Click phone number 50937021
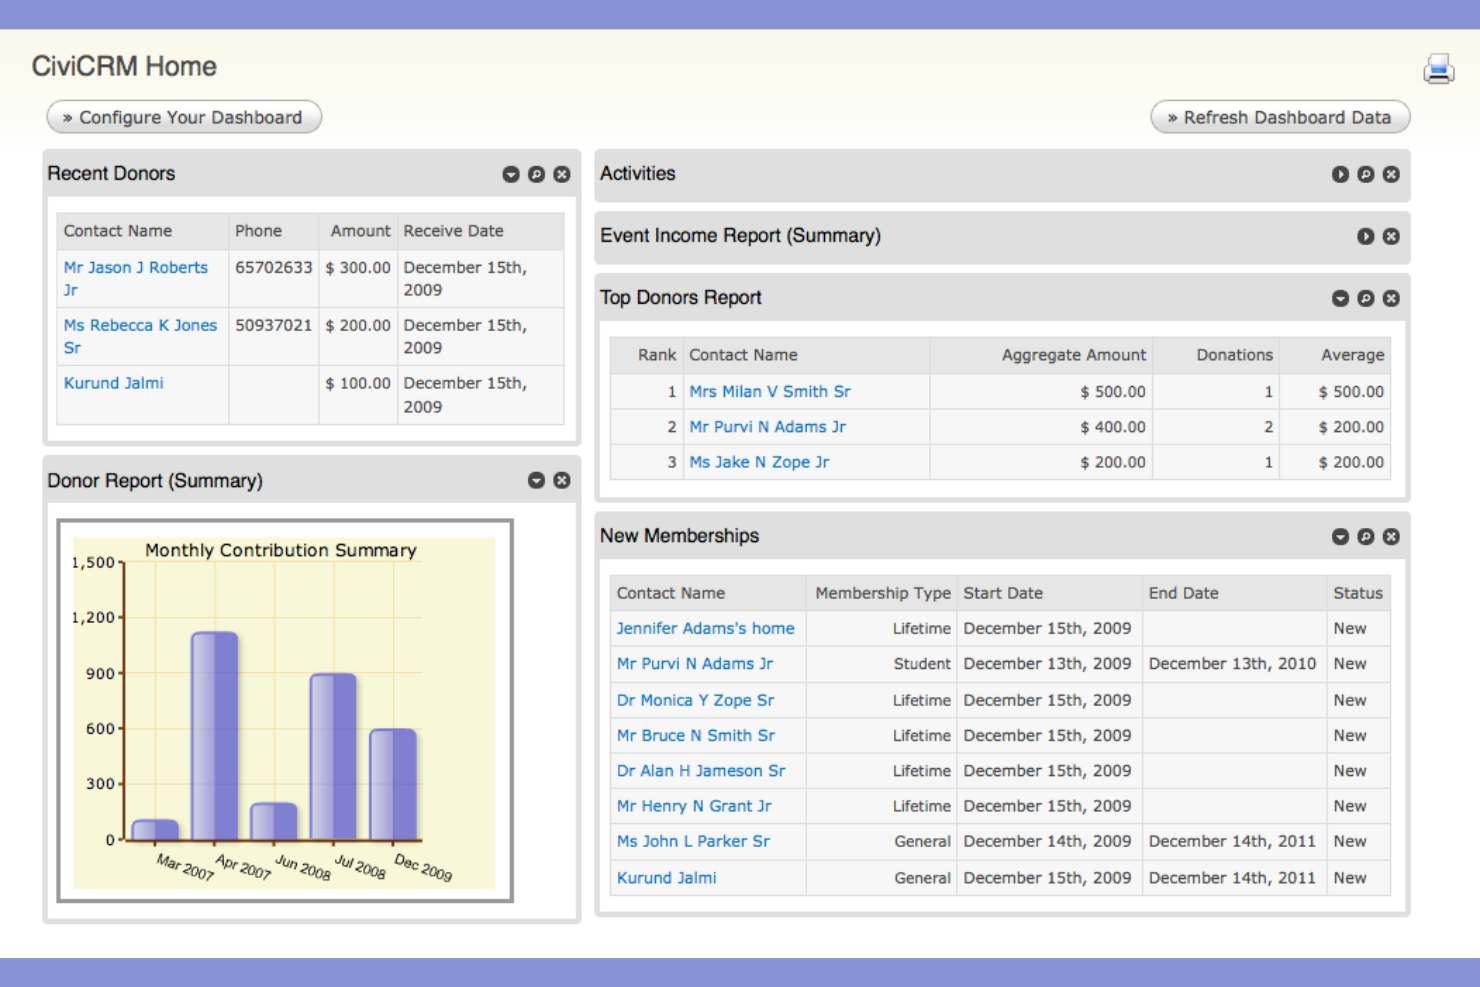1480x987 pixels. (274, 326)
